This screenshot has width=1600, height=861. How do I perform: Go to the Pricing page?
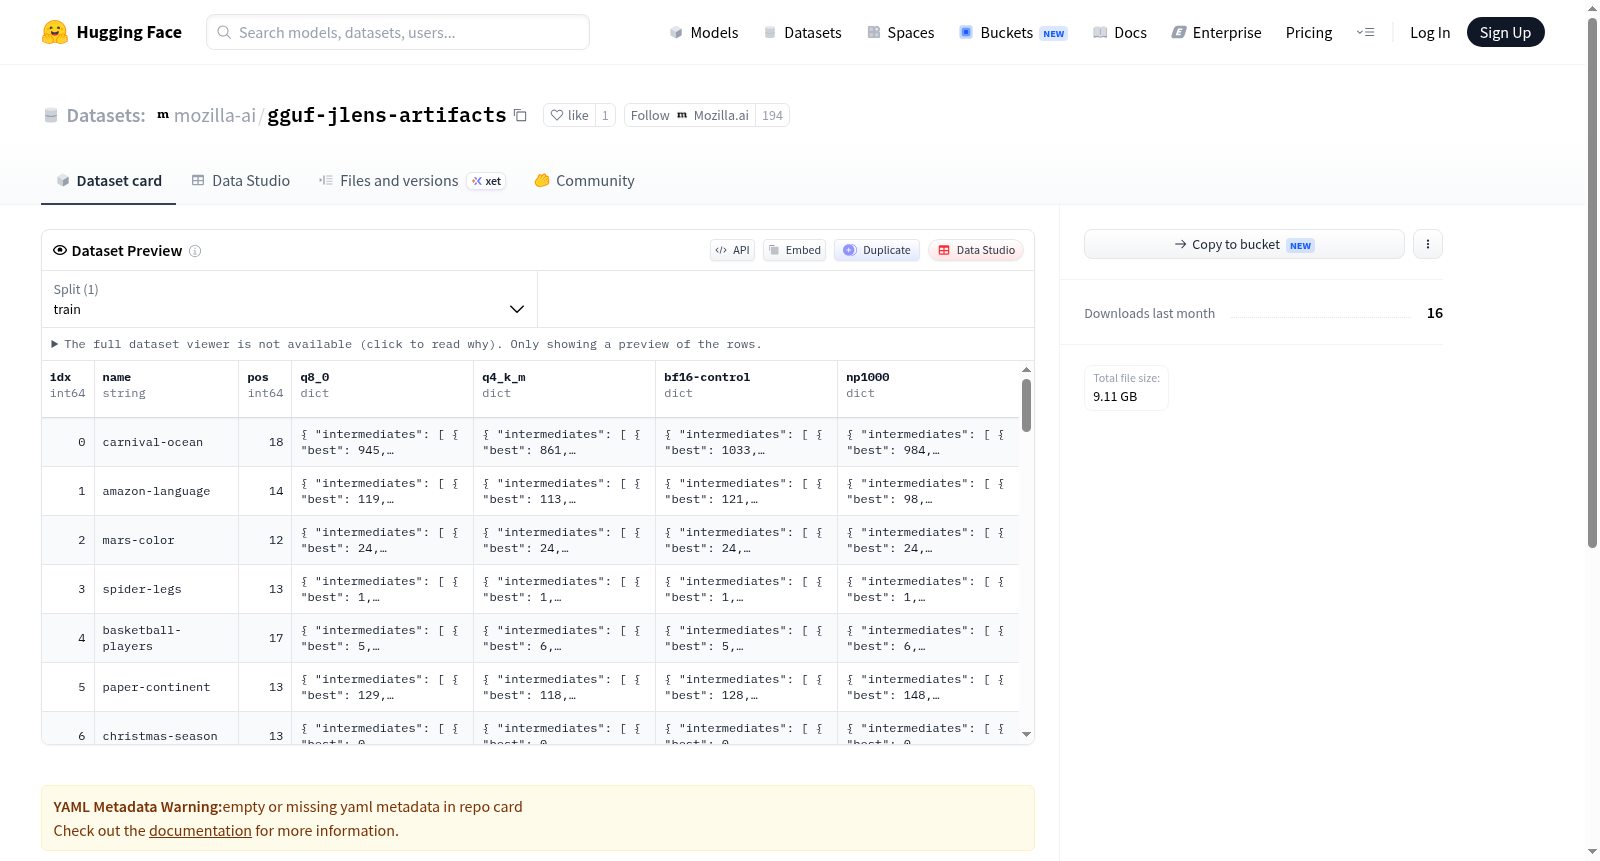(x=1309, y=32)
